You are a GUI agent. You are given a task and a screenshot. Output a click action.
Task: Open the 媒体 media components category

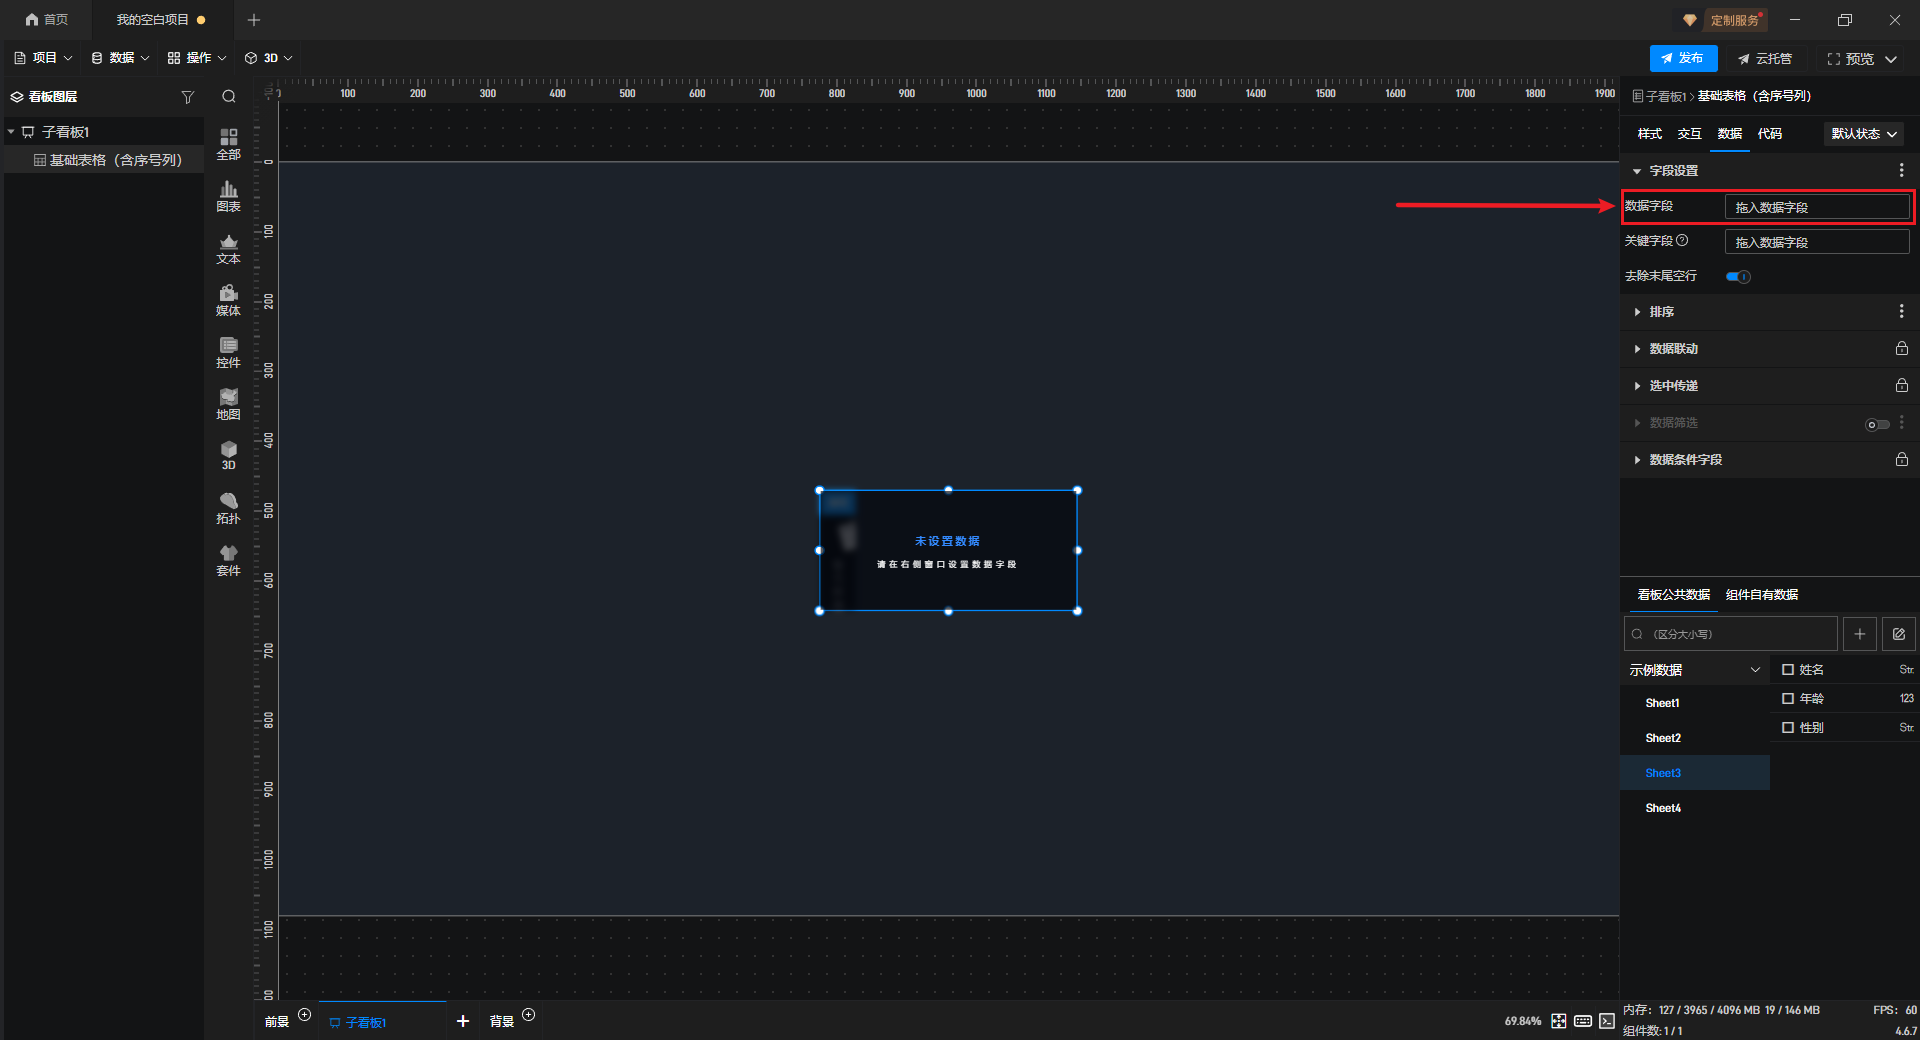coord(228,300)
